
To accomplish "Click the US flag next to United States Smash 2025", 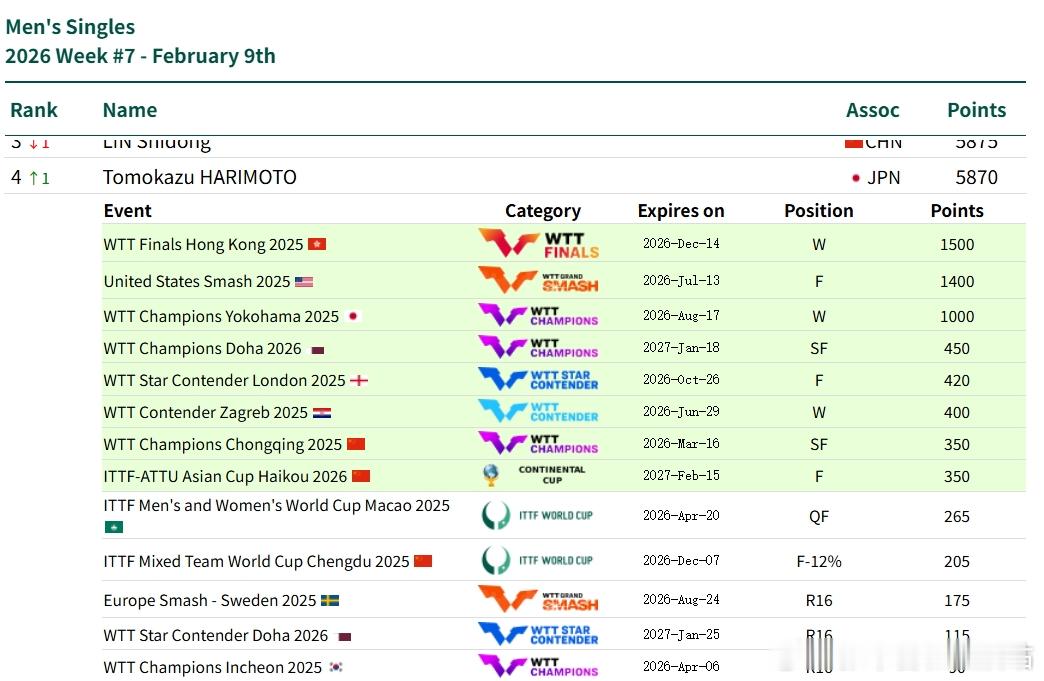I will (x=304, y=282).
